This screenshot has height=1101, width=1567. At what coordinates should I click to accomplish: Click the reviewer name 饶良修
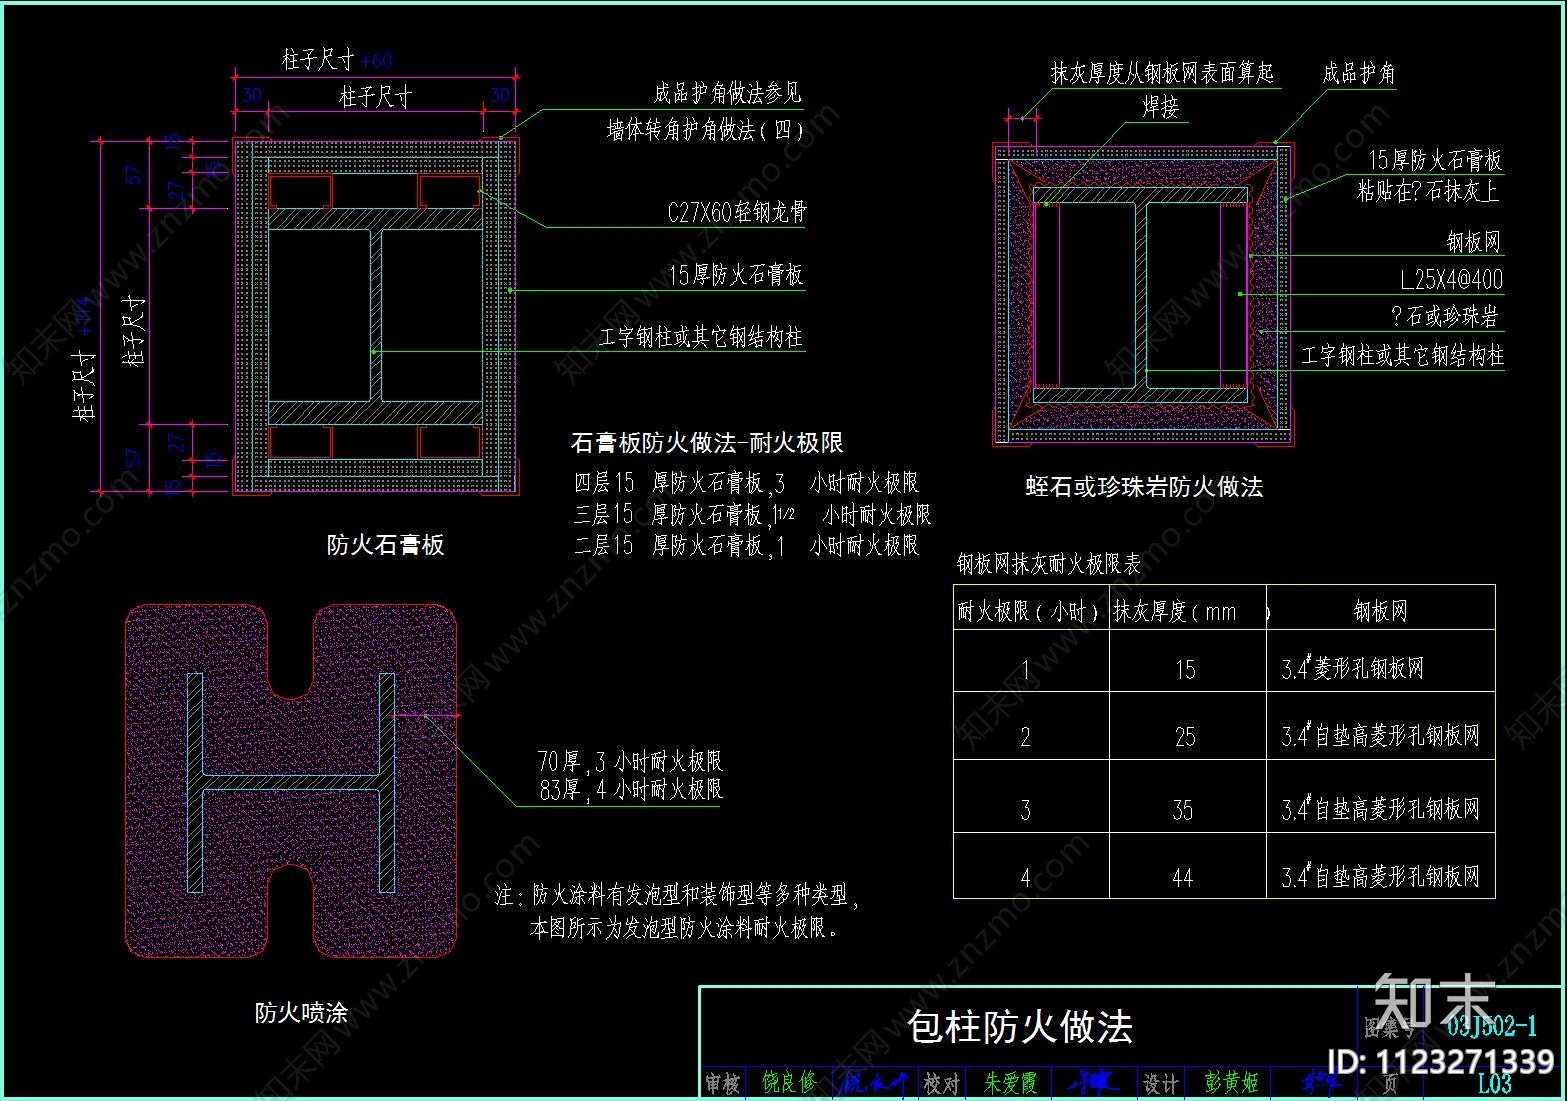(x=786, y=1082)
